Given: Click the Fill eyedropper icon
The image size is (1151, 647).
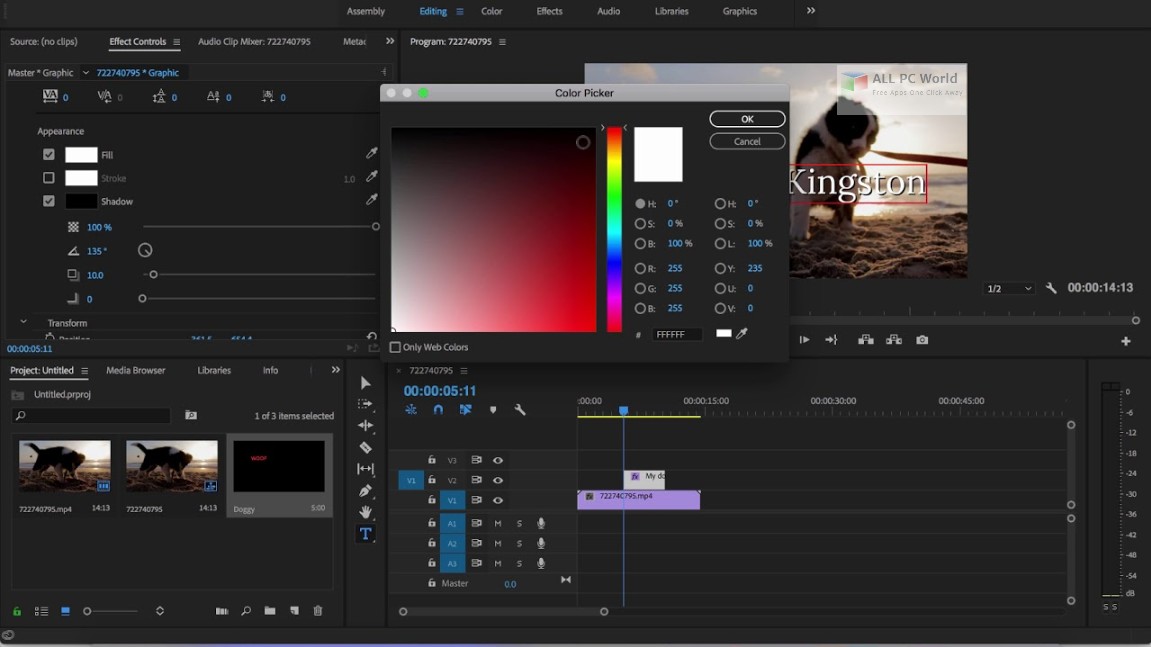Looking at the screenshot, I should (x=372, y=154).
